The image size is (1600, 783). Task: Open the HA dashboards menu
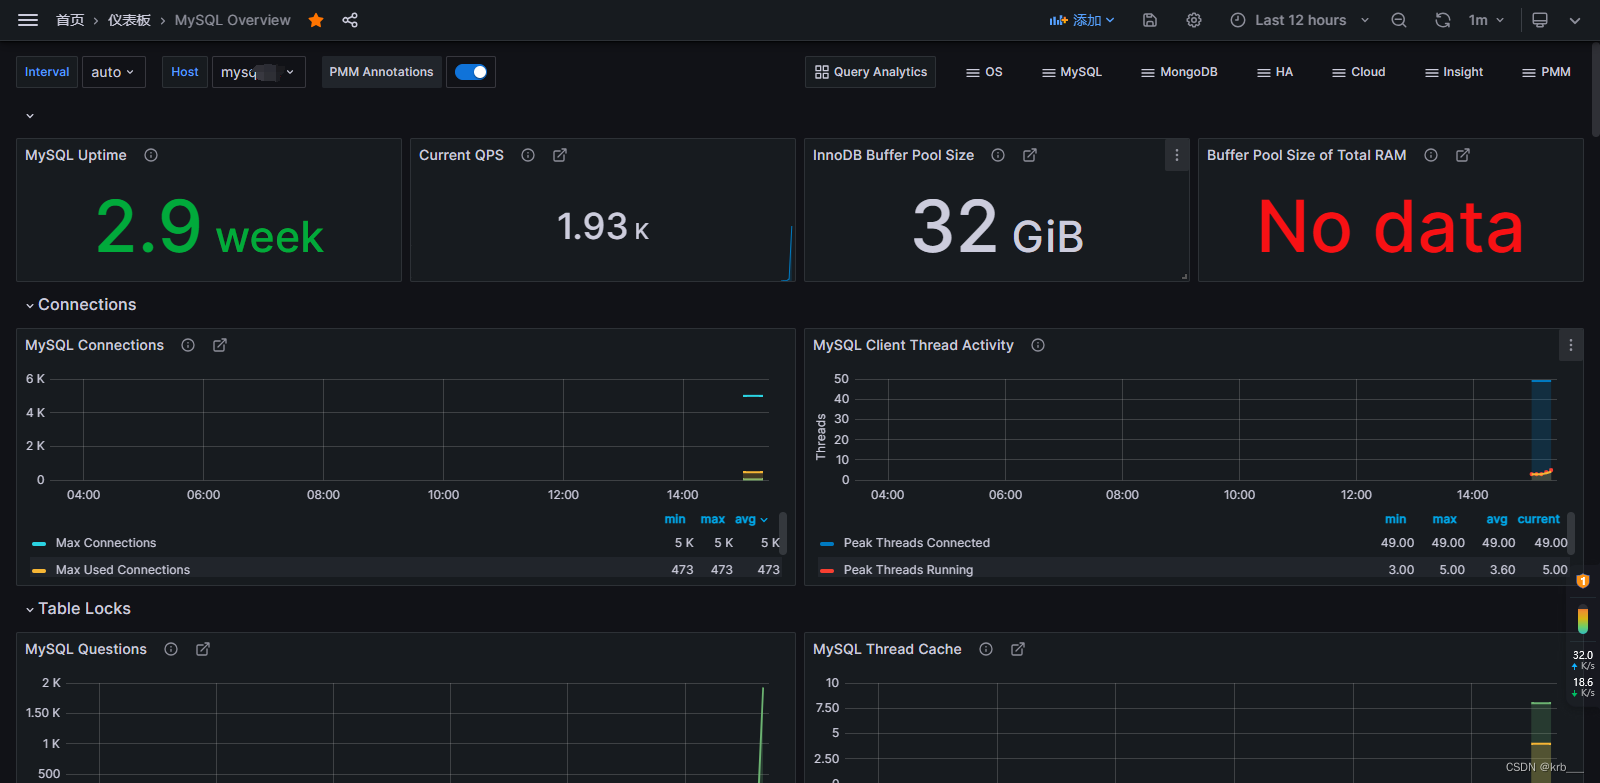[1275, 72]
